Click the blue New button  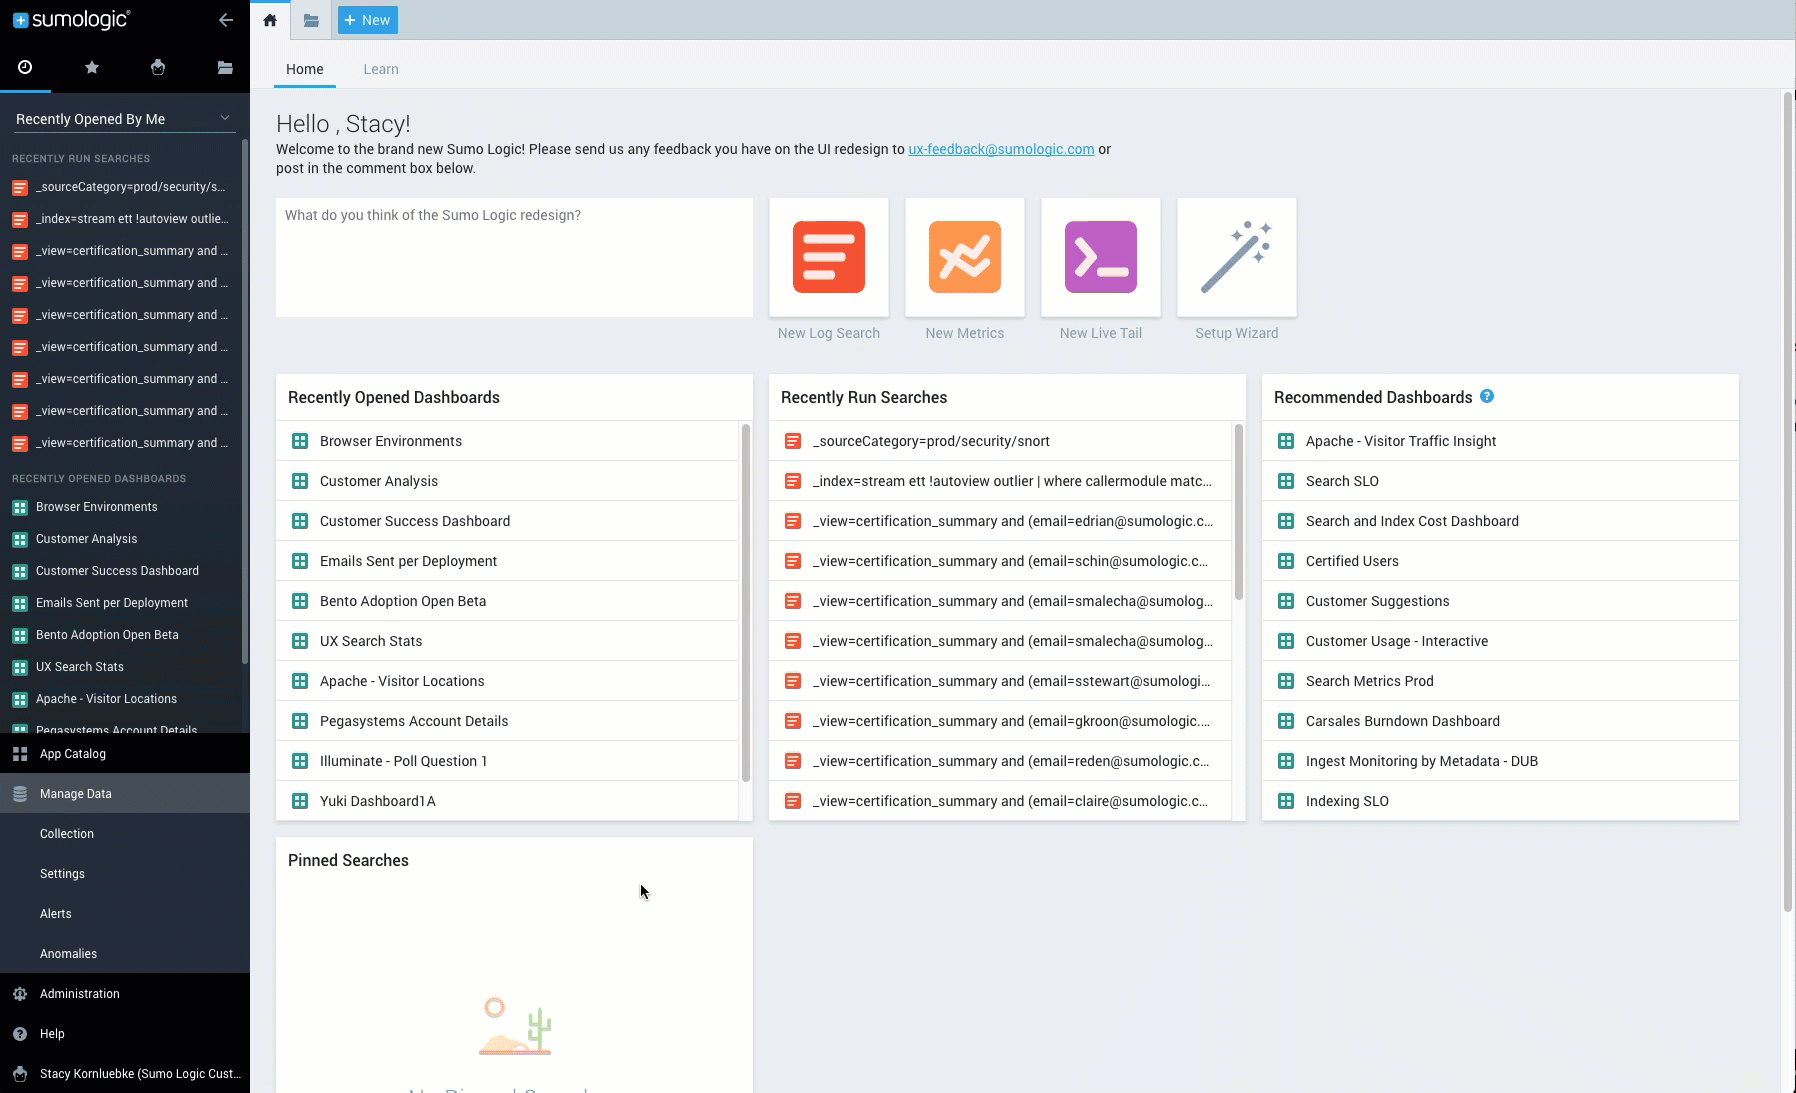click(367, 20)
